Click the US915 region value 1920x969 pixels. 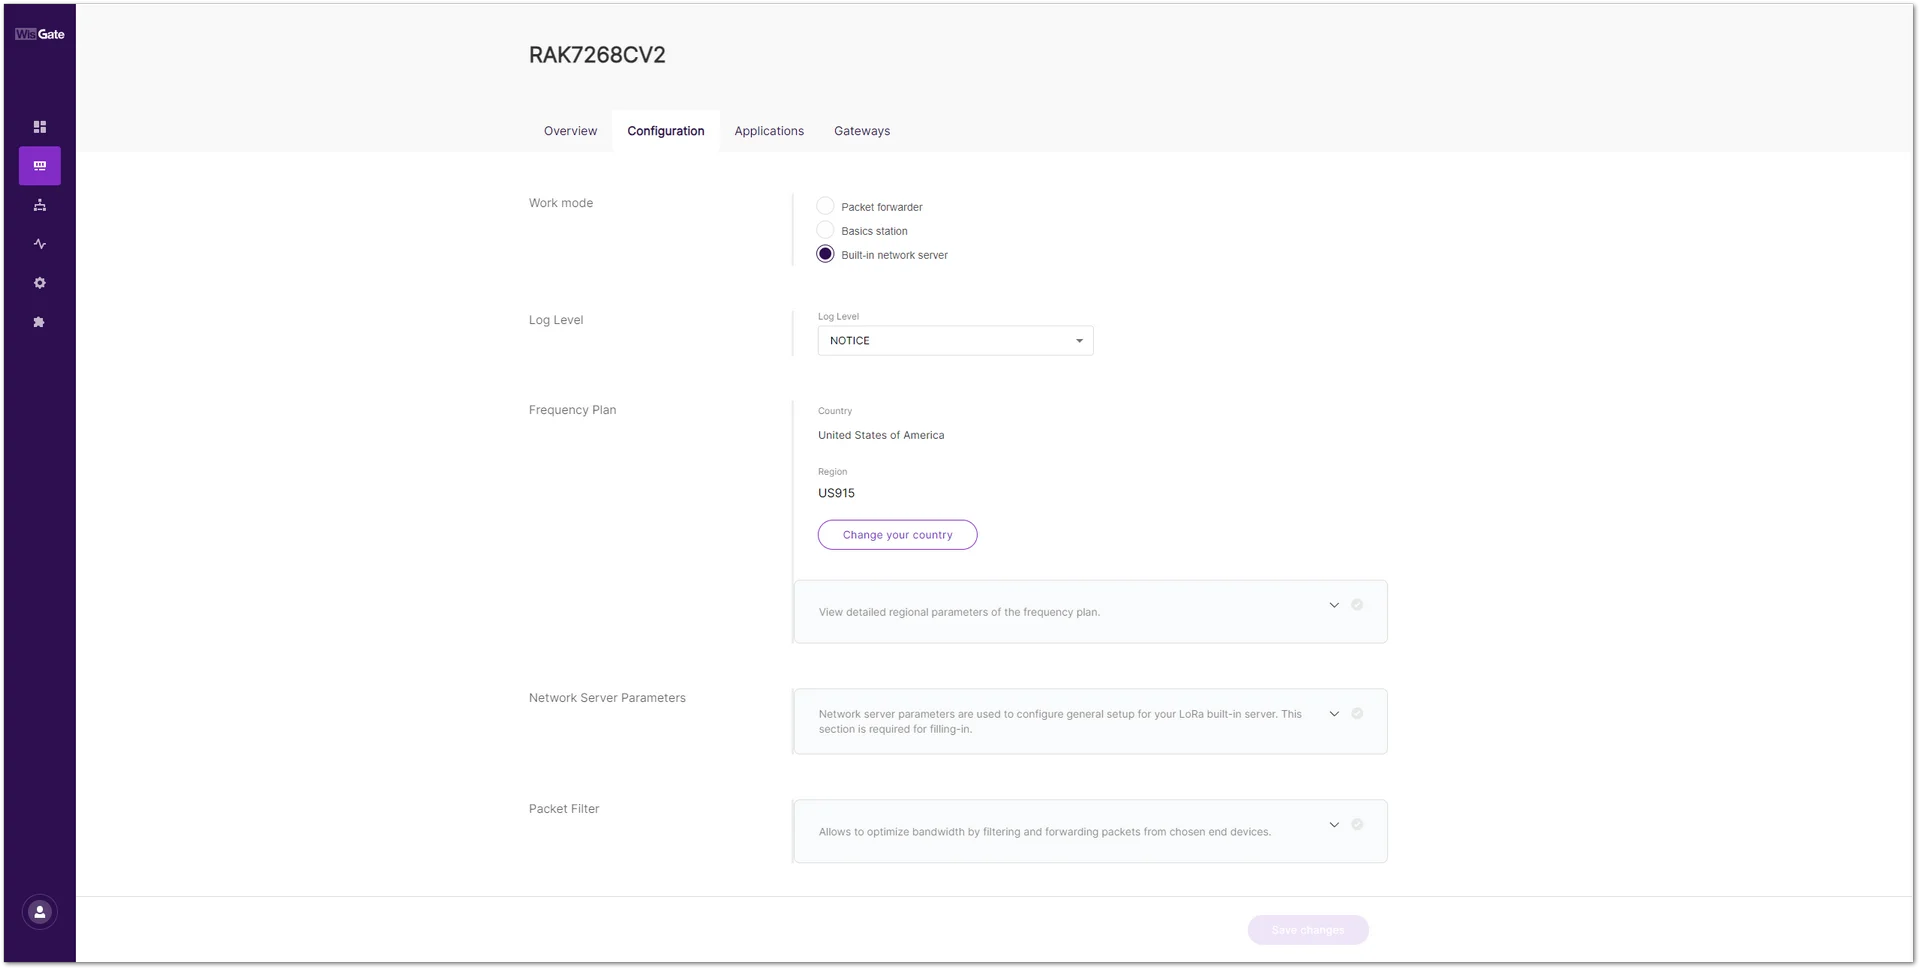836,493
